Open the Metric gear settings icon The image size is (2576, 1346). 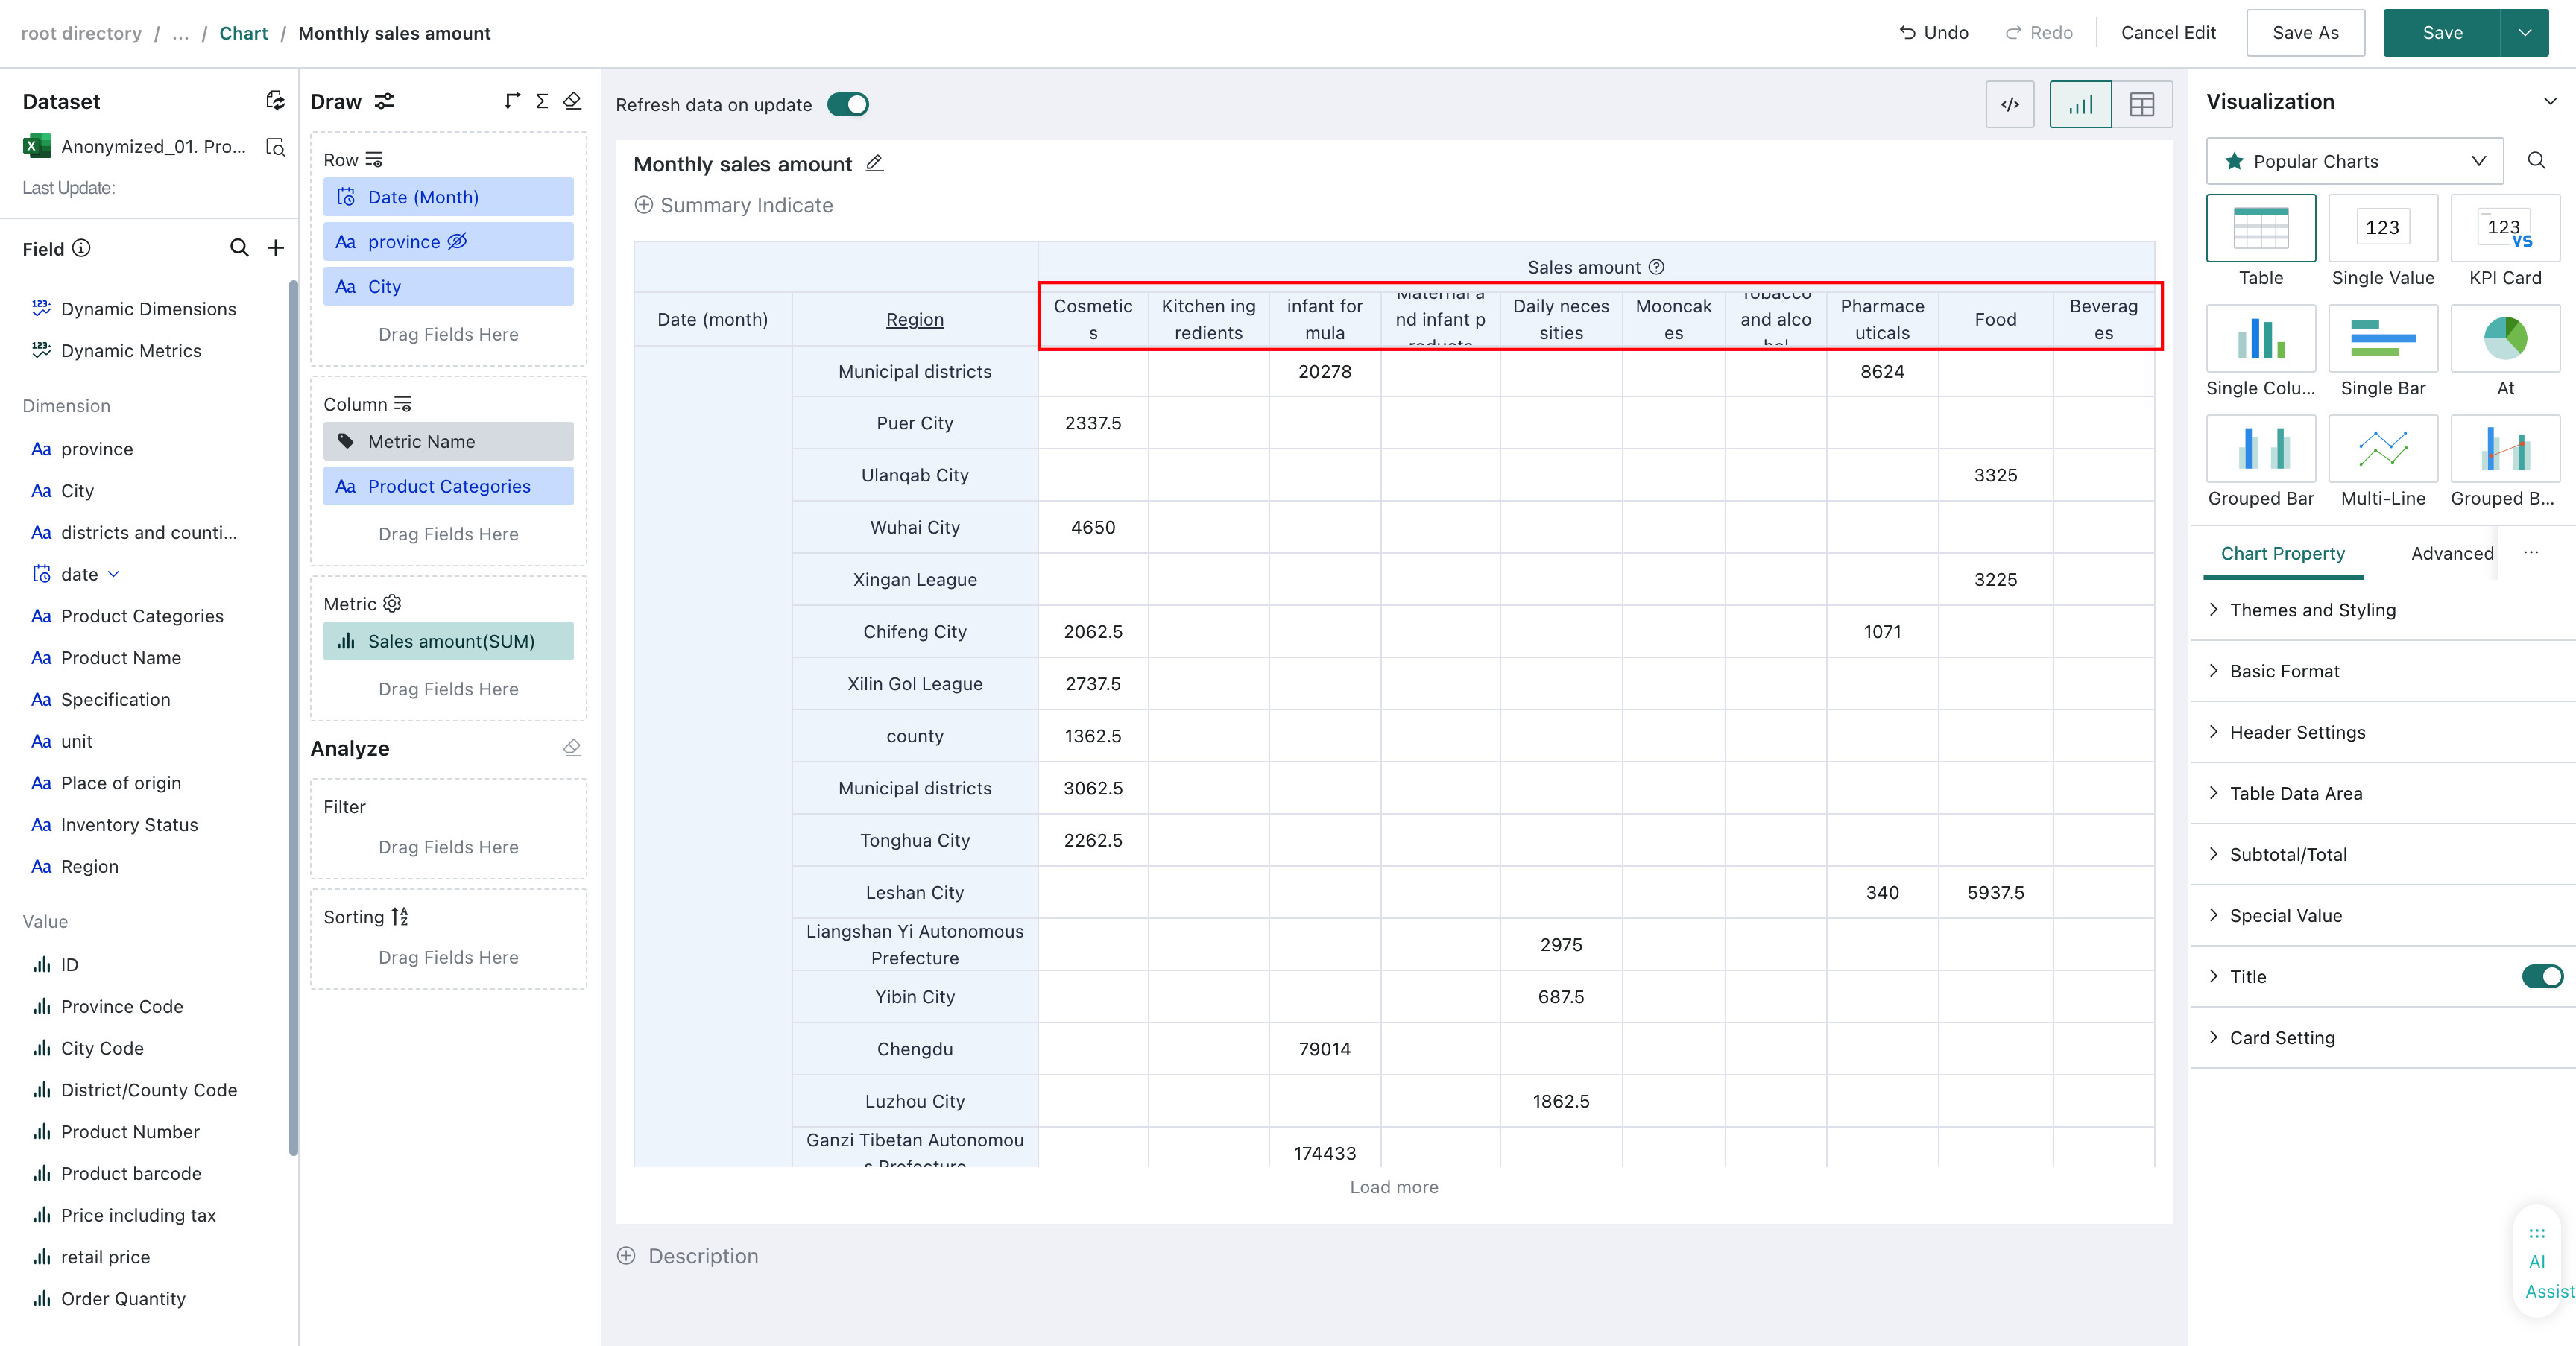pyautogui.click(x=392, y=603)
